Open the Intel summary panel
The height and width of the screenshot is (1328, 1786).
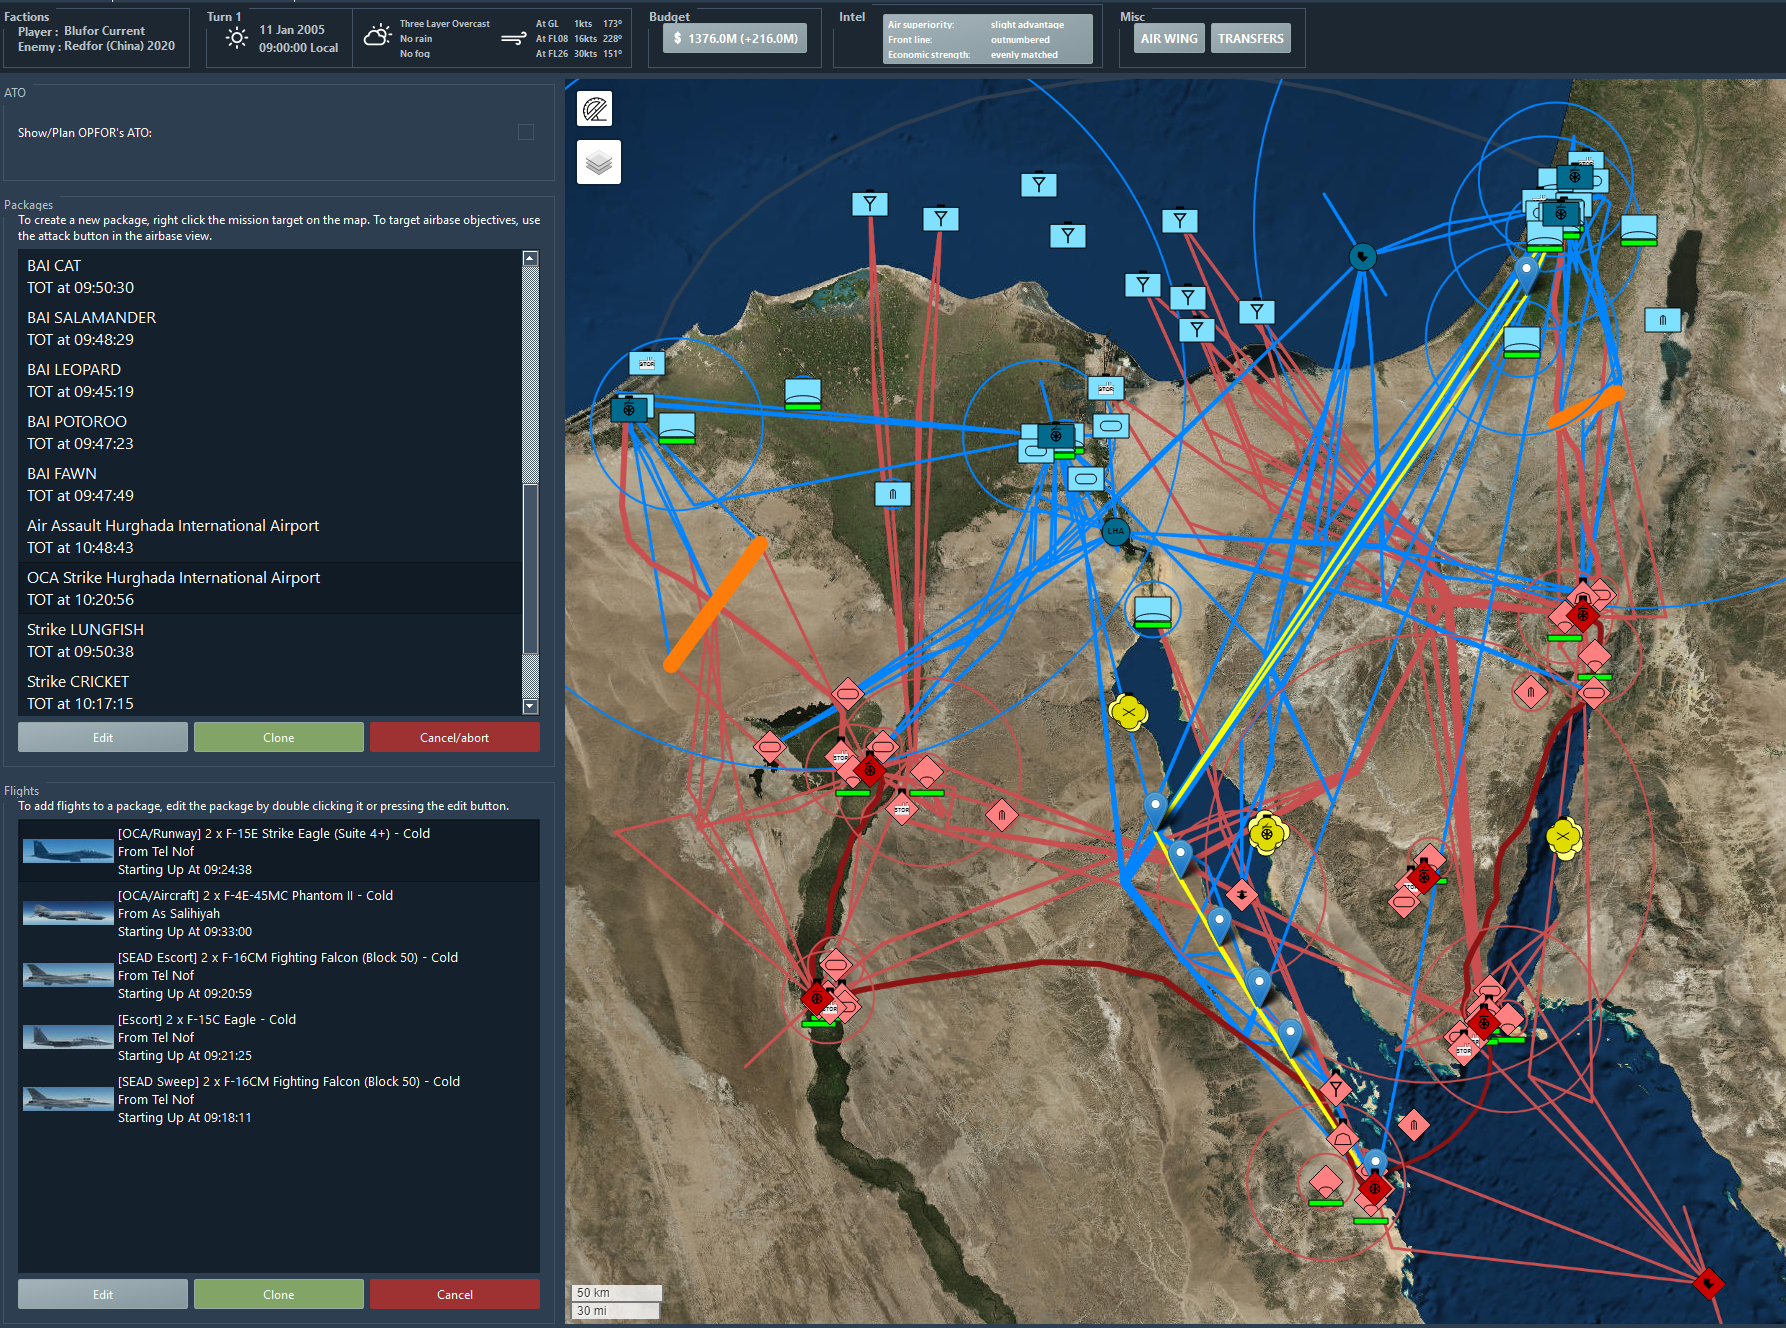point(987,39)
